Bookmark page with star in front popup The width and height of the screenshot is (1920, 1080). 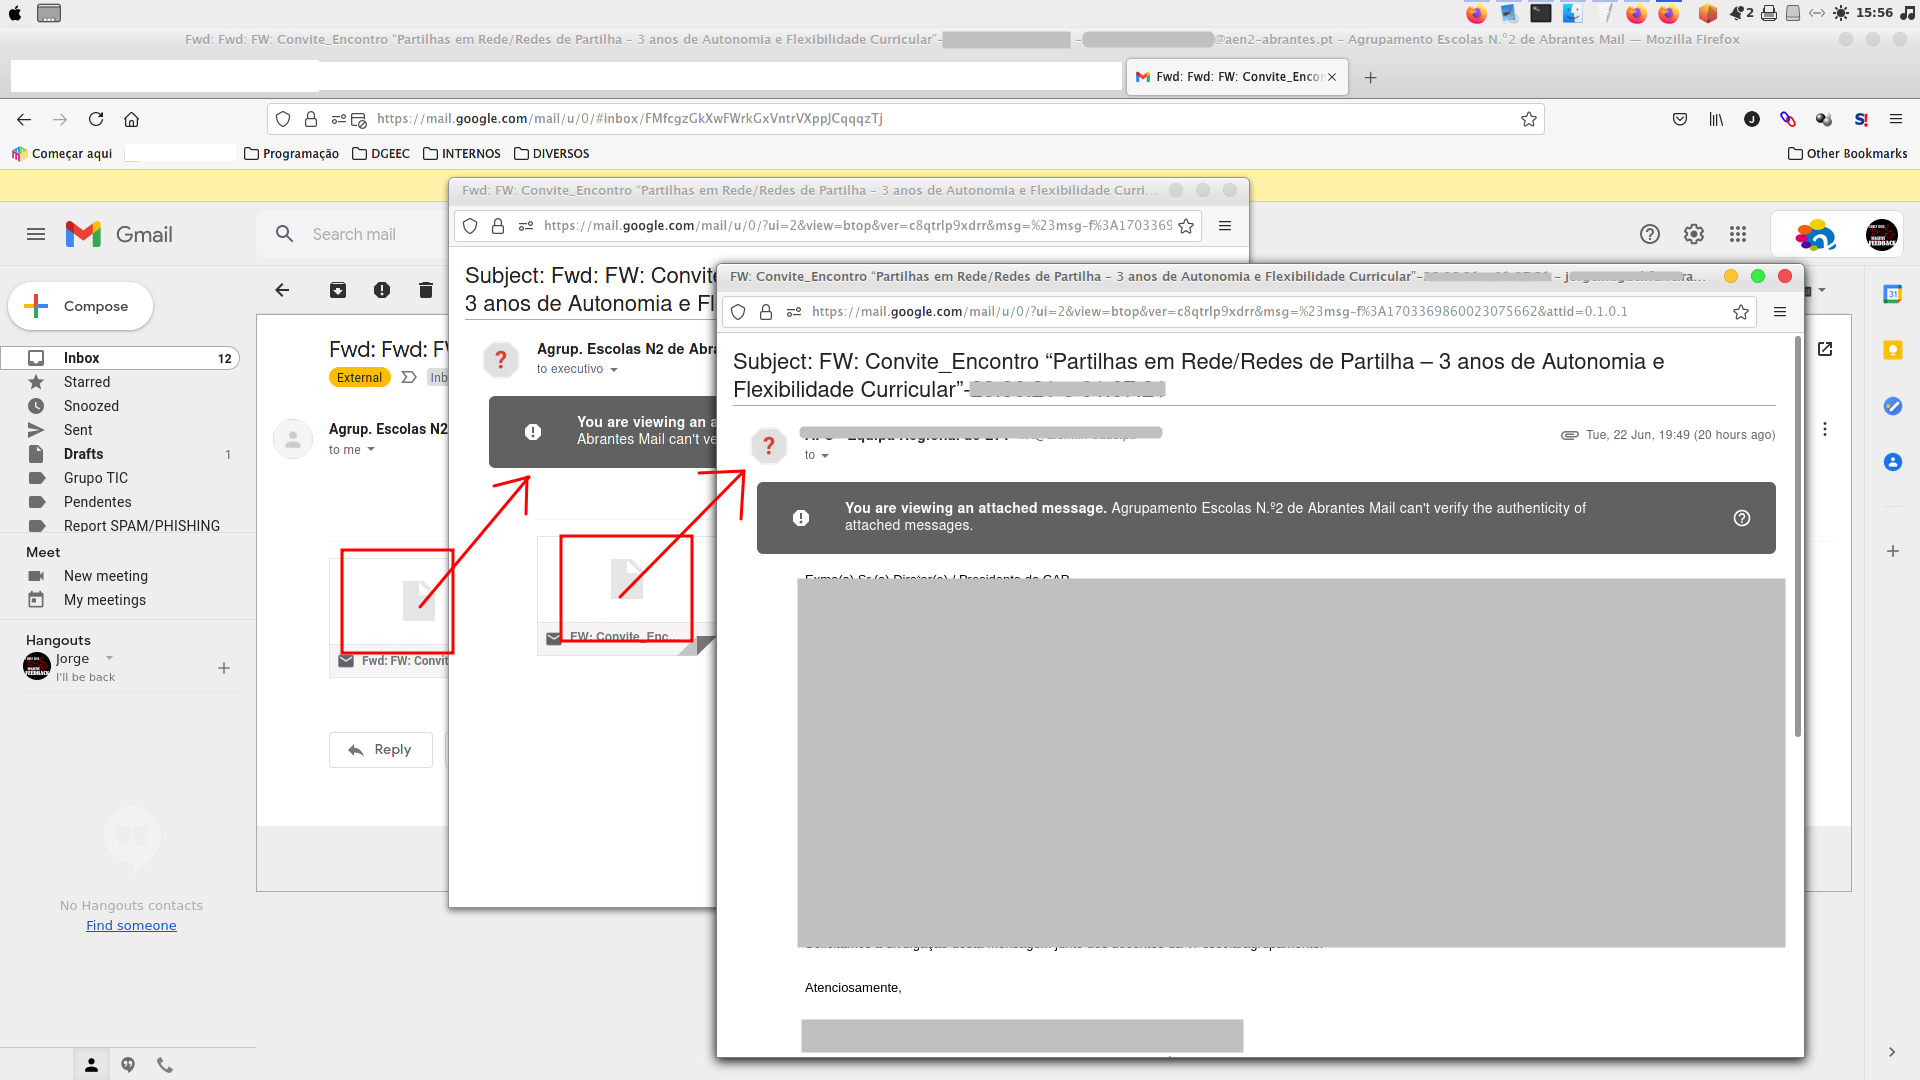(x=1741, y=312)
